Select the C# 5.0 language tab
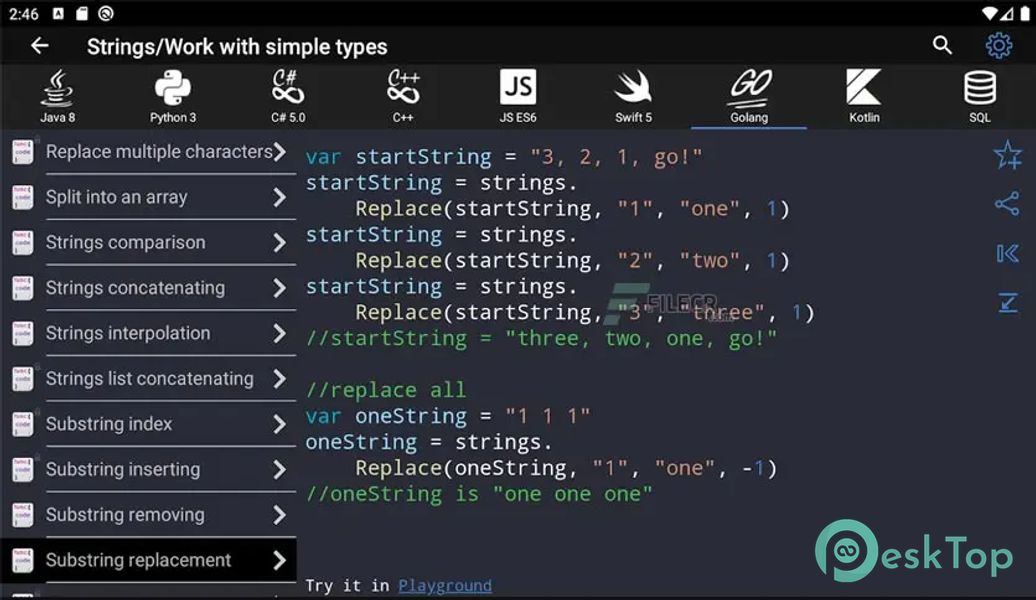This screenshot has width=1036, height=600. tap(288, 96)
